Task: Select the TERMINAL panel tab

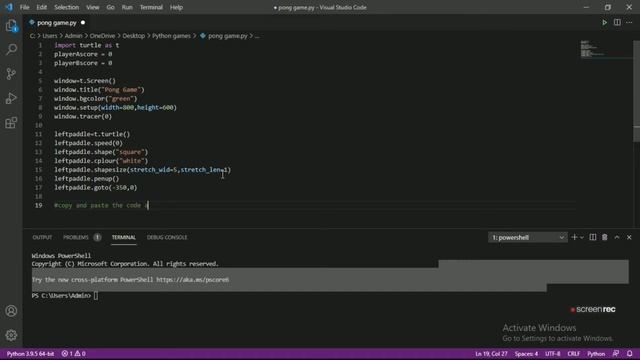Action: click(124, 237)
